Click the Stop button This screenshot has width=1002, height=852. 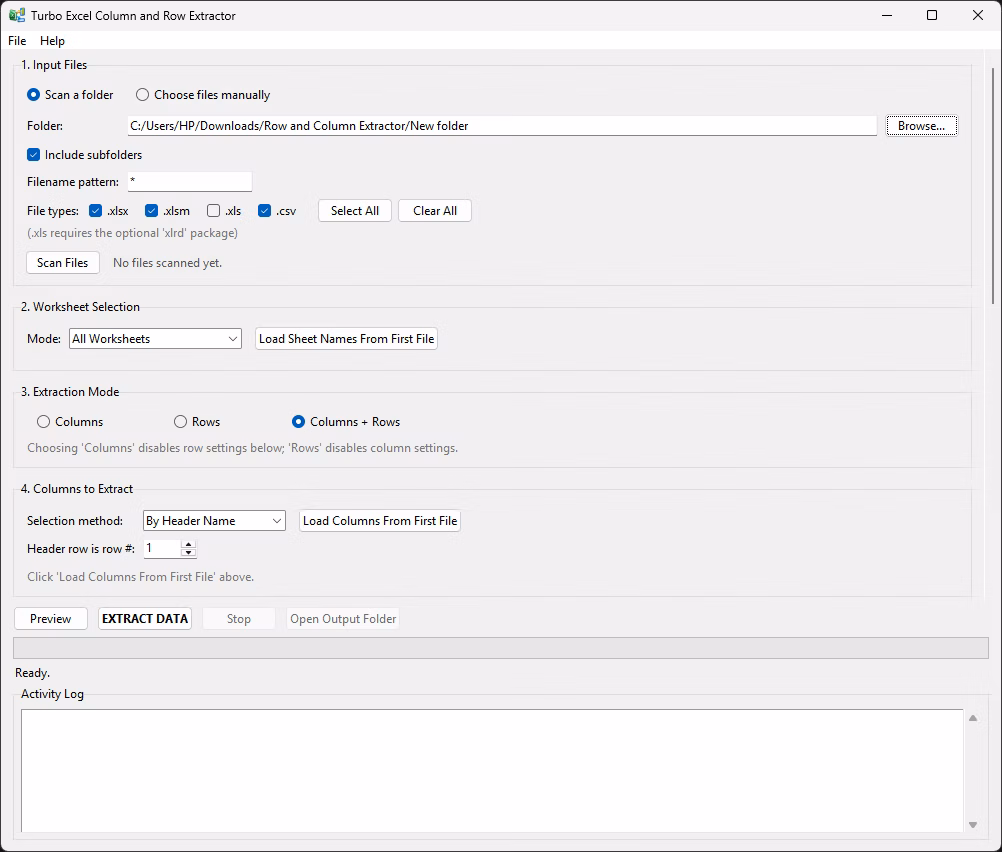click(x=239, y=619)
